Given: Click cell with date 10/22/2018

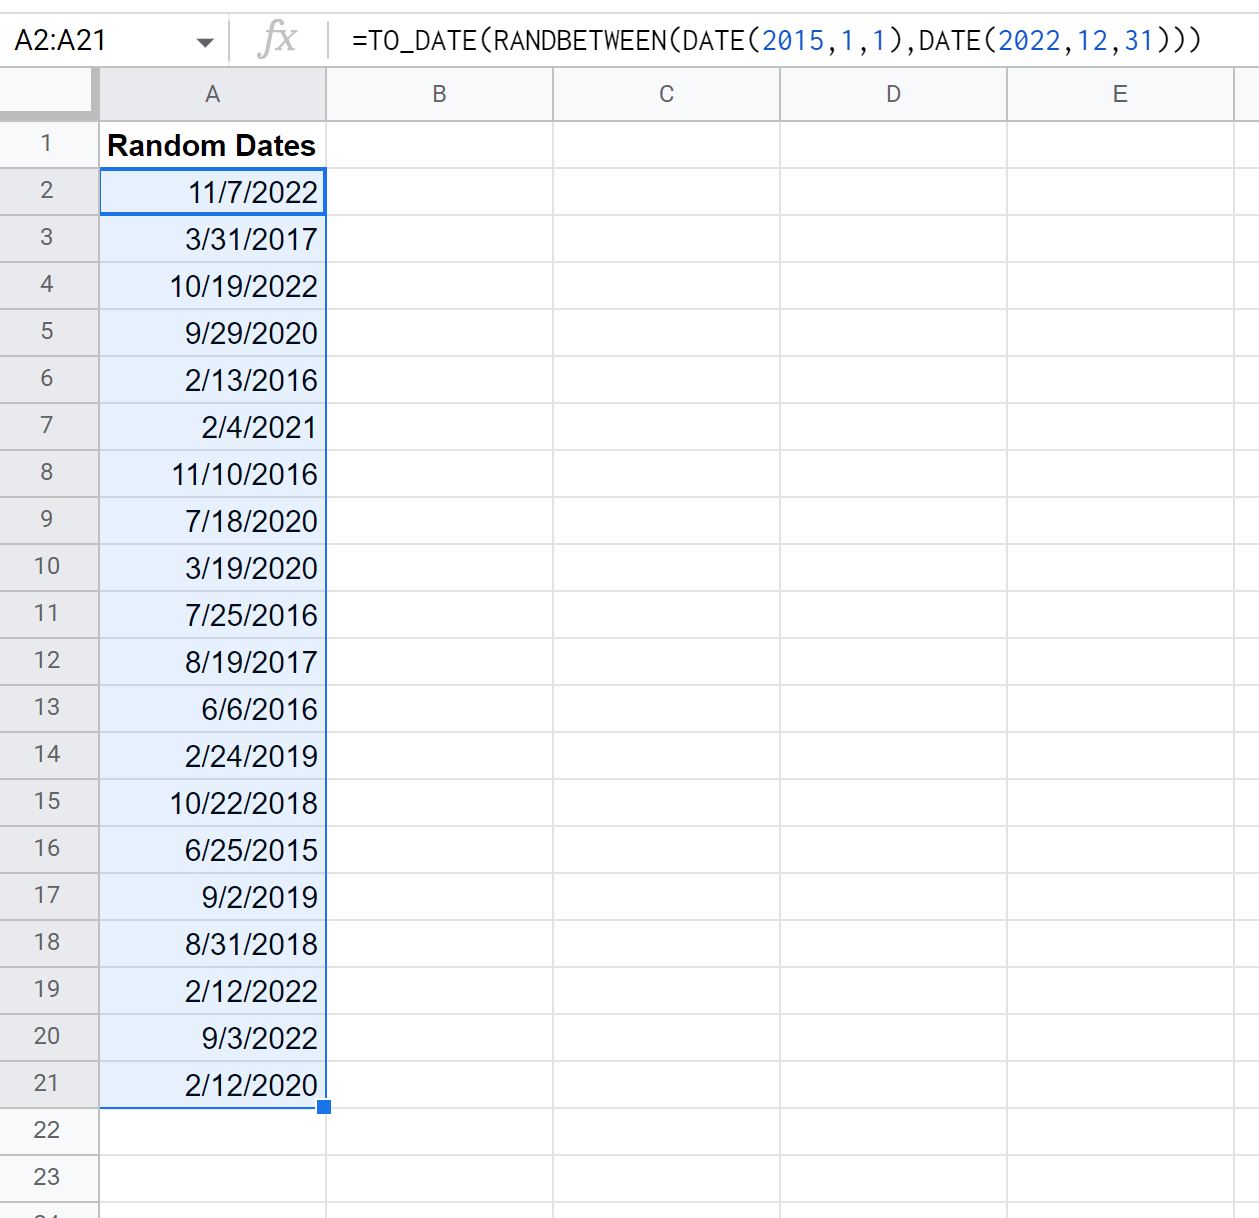Looking at the screenshot, I should 212,803.
